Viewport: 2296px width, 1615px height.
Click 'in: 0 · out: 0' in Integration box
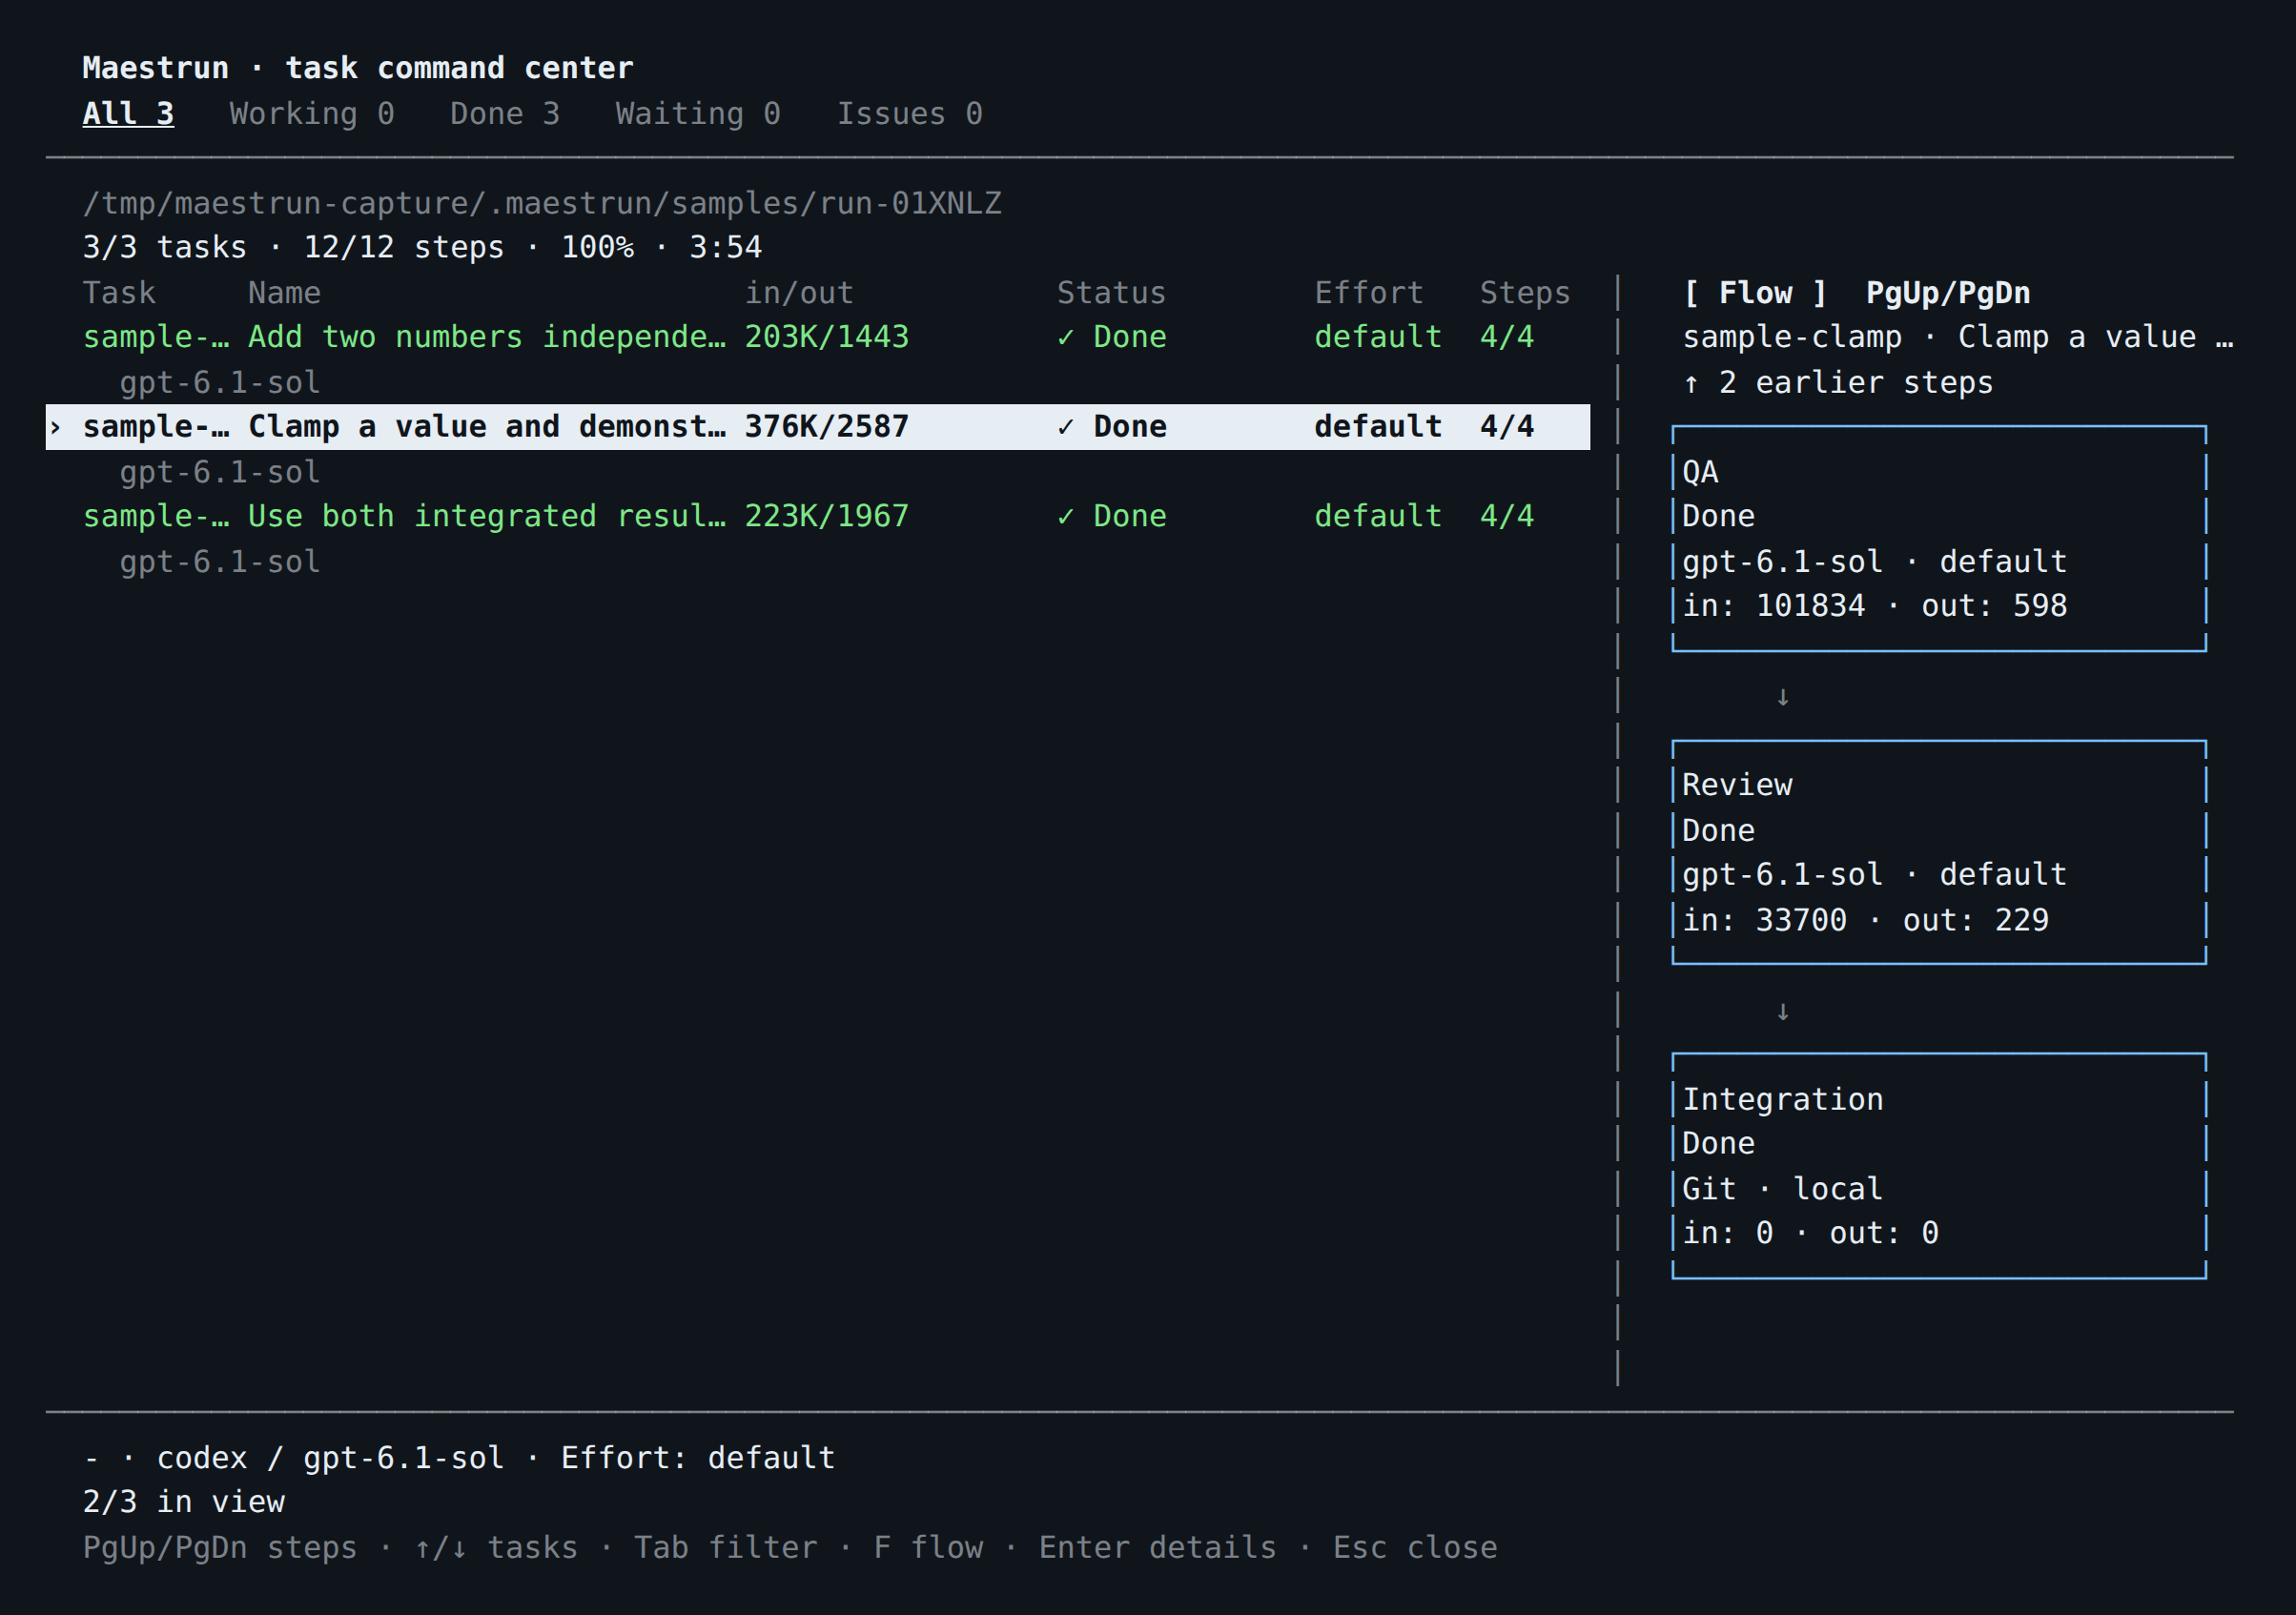1811,1233
